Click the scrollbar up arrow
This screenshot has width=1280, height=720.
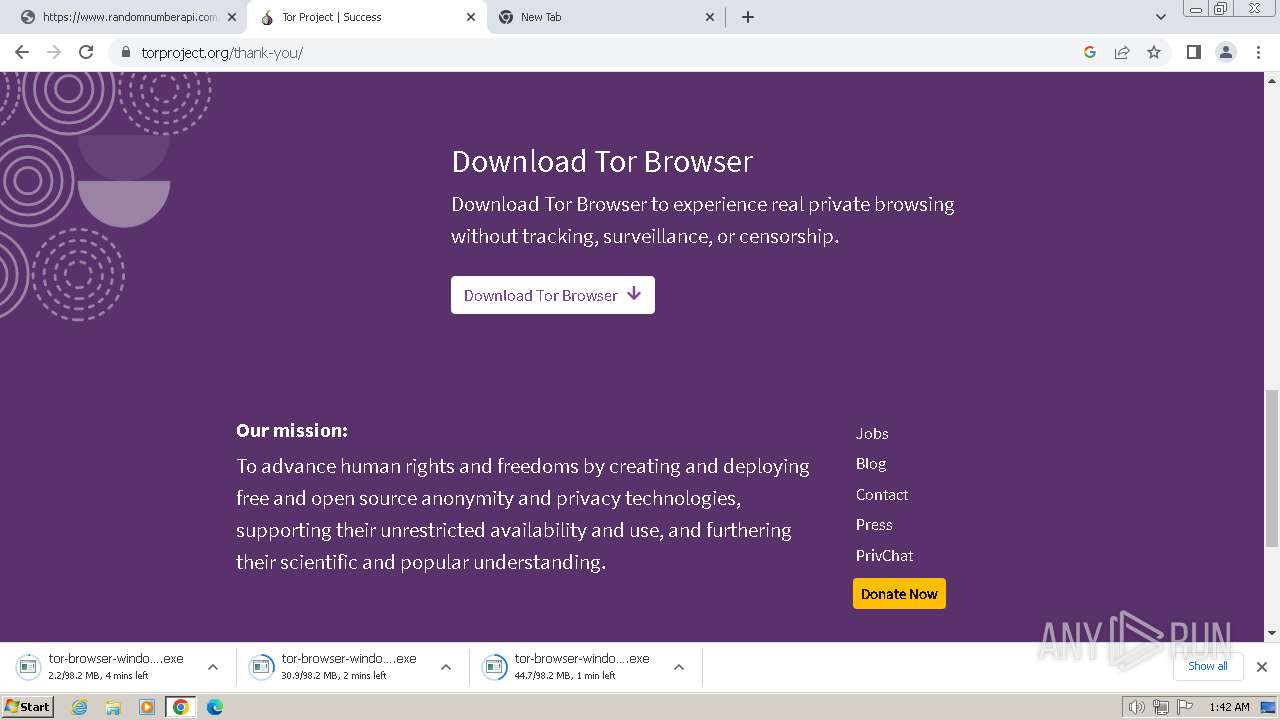(1272, 79)
